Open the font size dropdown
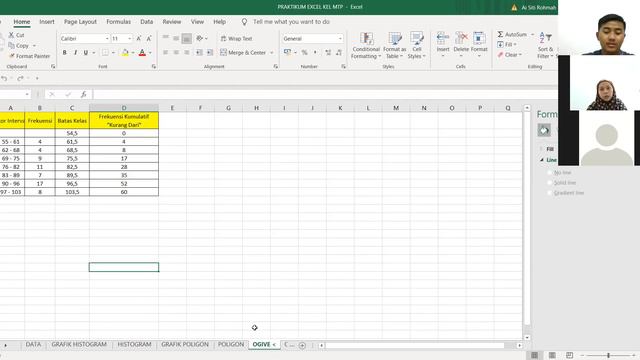 129,39
